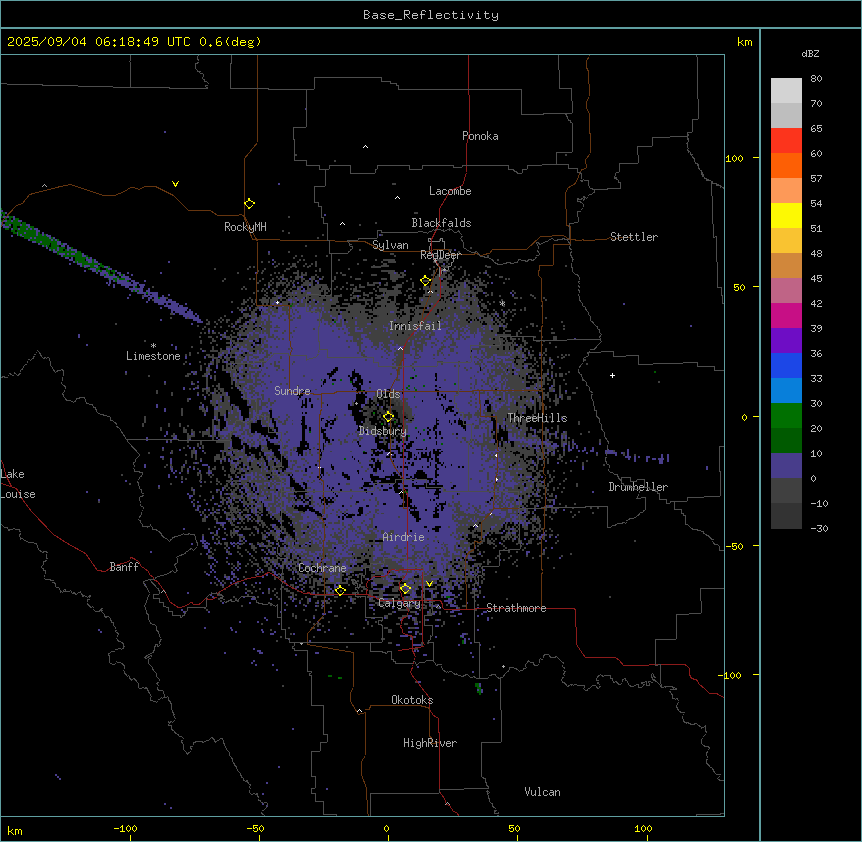Click the Sylvan map label

390,245
